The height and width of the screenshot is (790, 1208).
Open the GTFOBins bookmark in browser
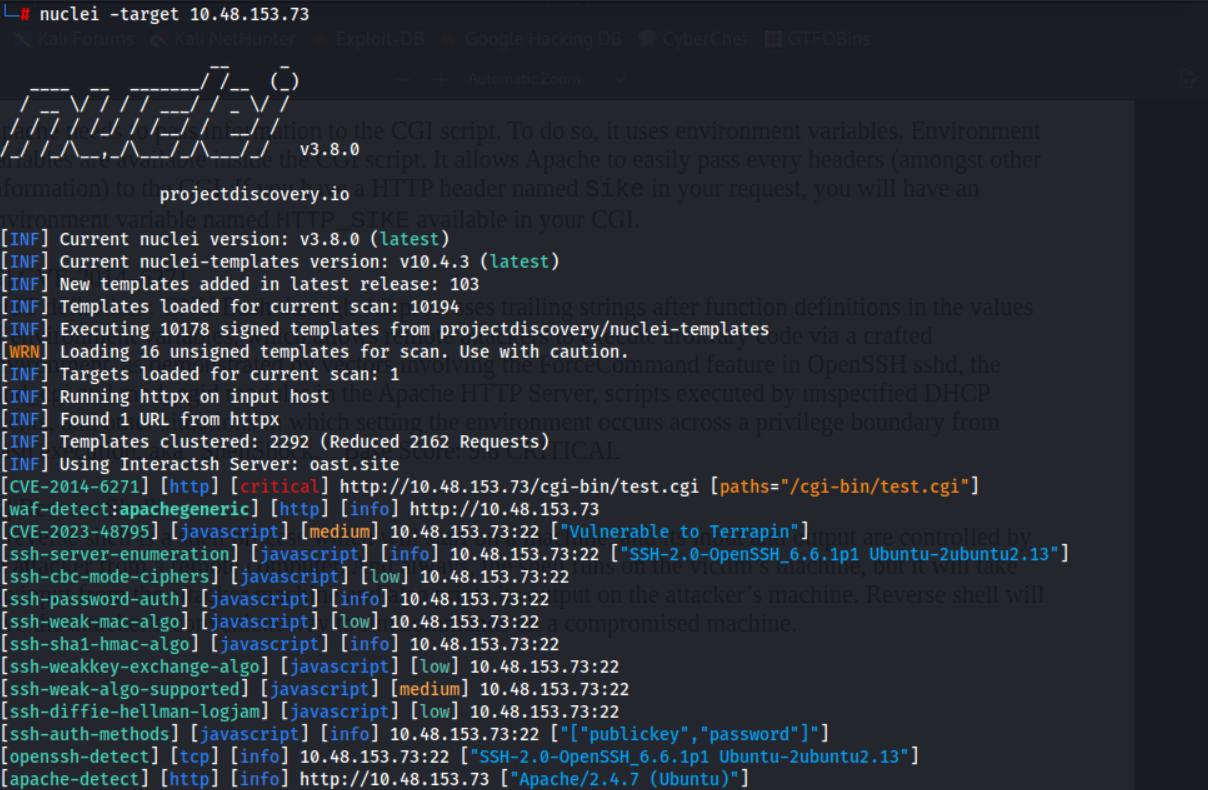(817, 40)
